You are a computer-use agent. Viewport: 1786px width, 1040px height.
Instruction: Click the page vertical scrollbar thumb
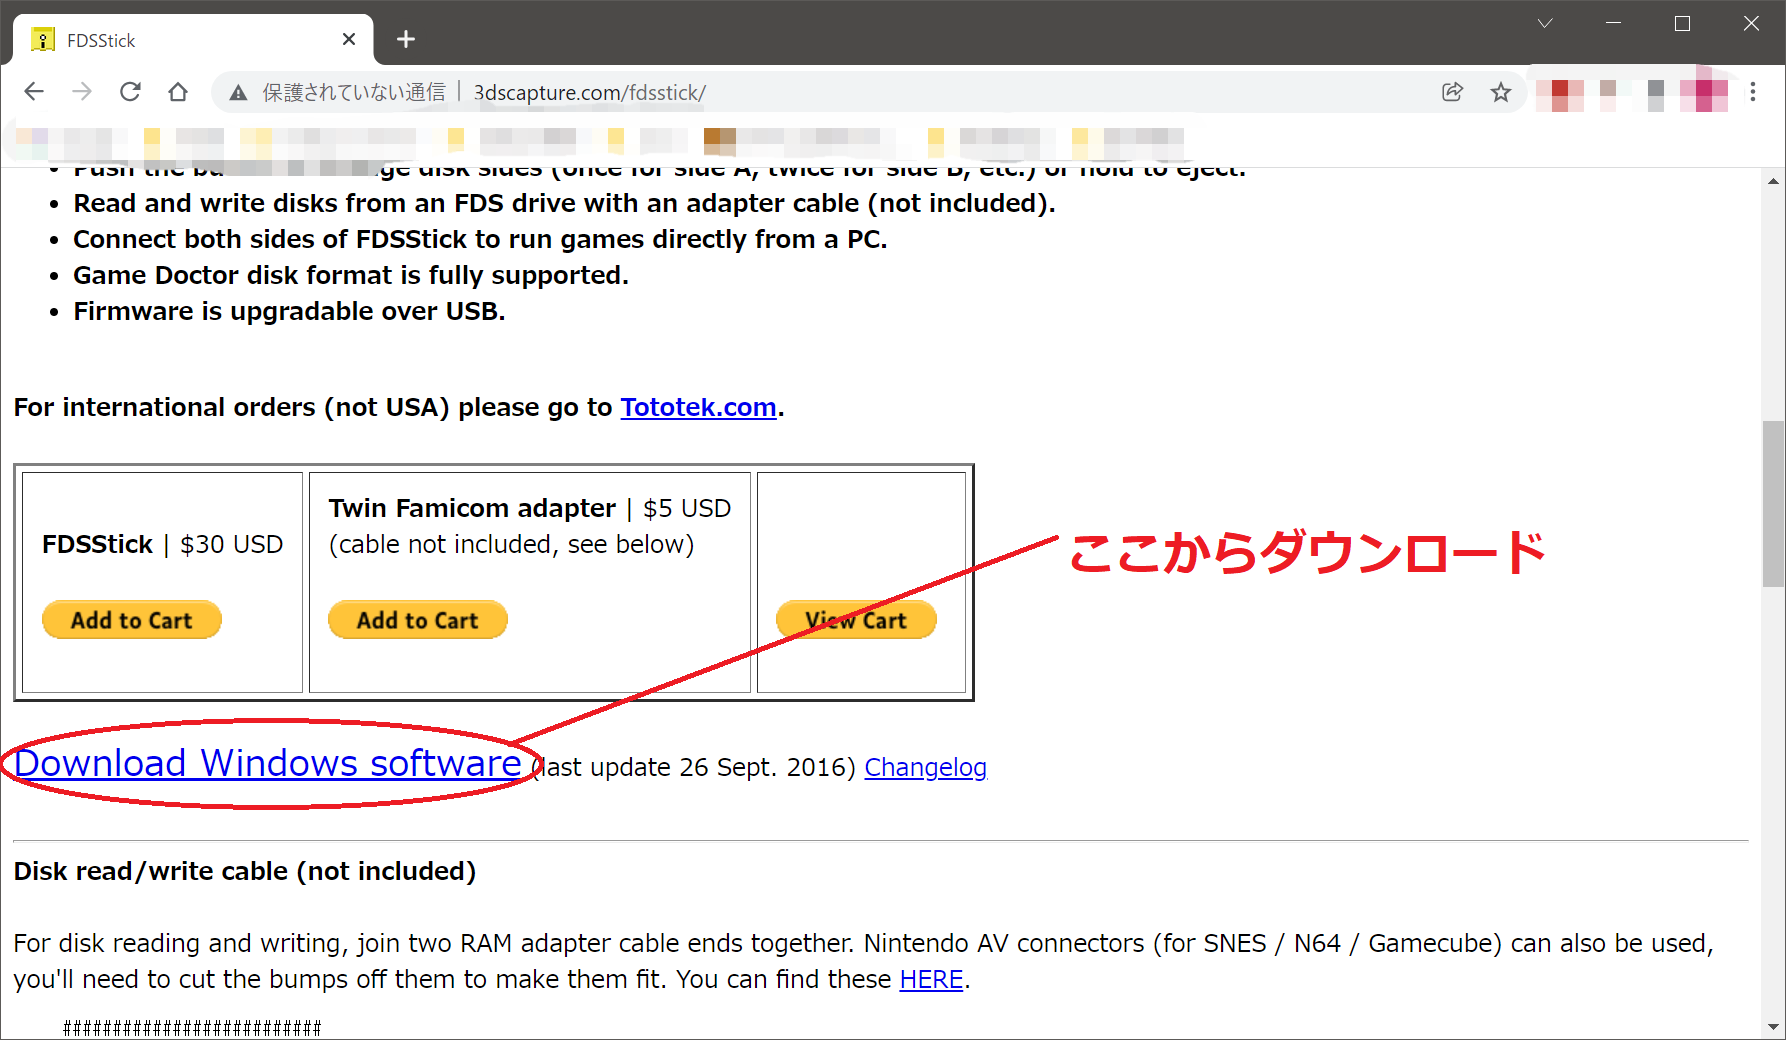pyautogui.click(x=1773, y=504)
